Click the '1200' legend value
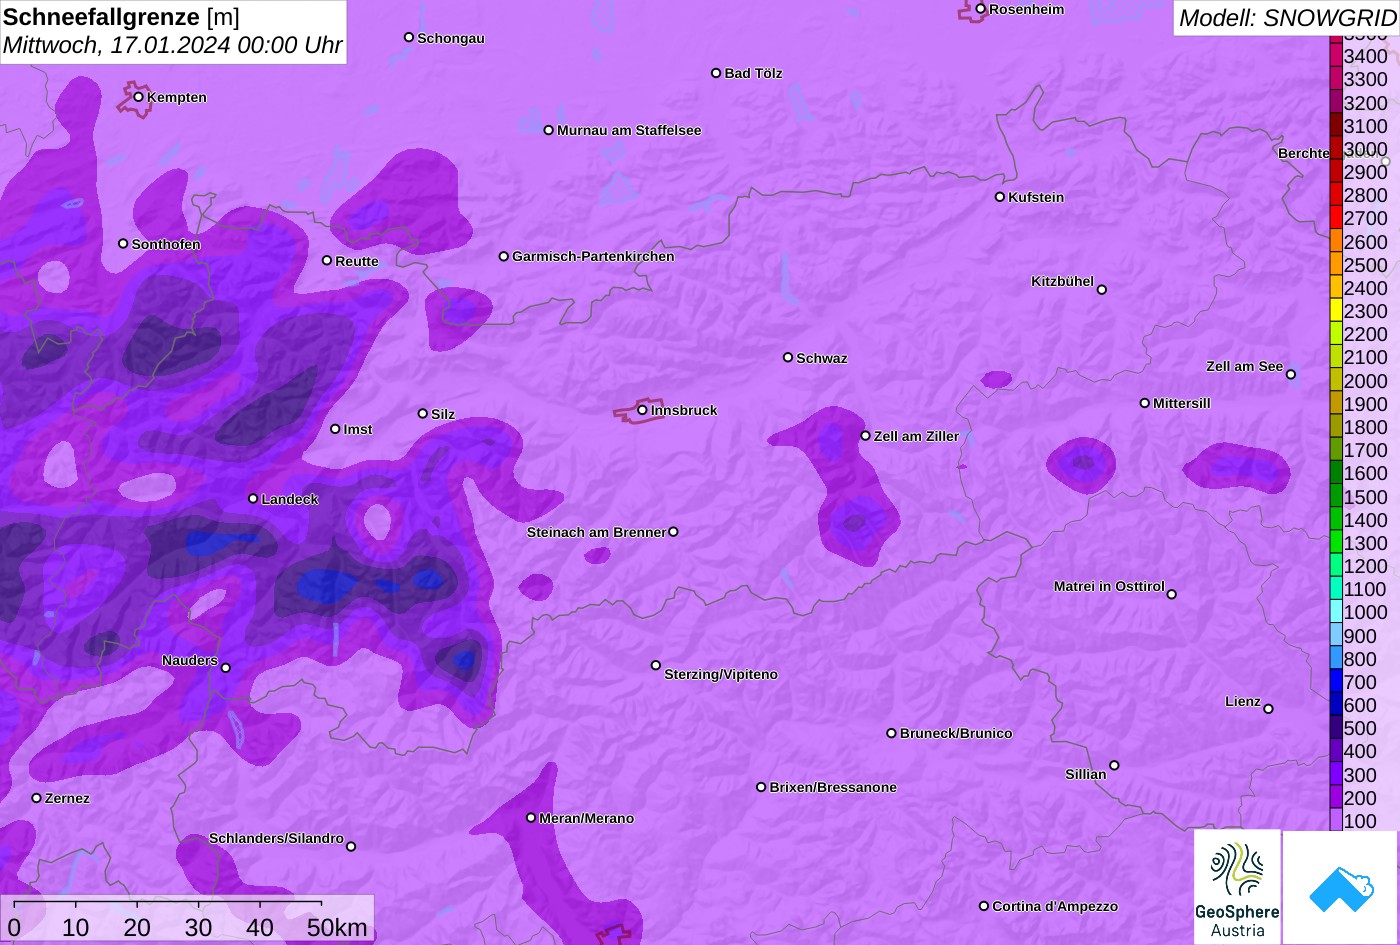1400x945 pixels. 1366,566
